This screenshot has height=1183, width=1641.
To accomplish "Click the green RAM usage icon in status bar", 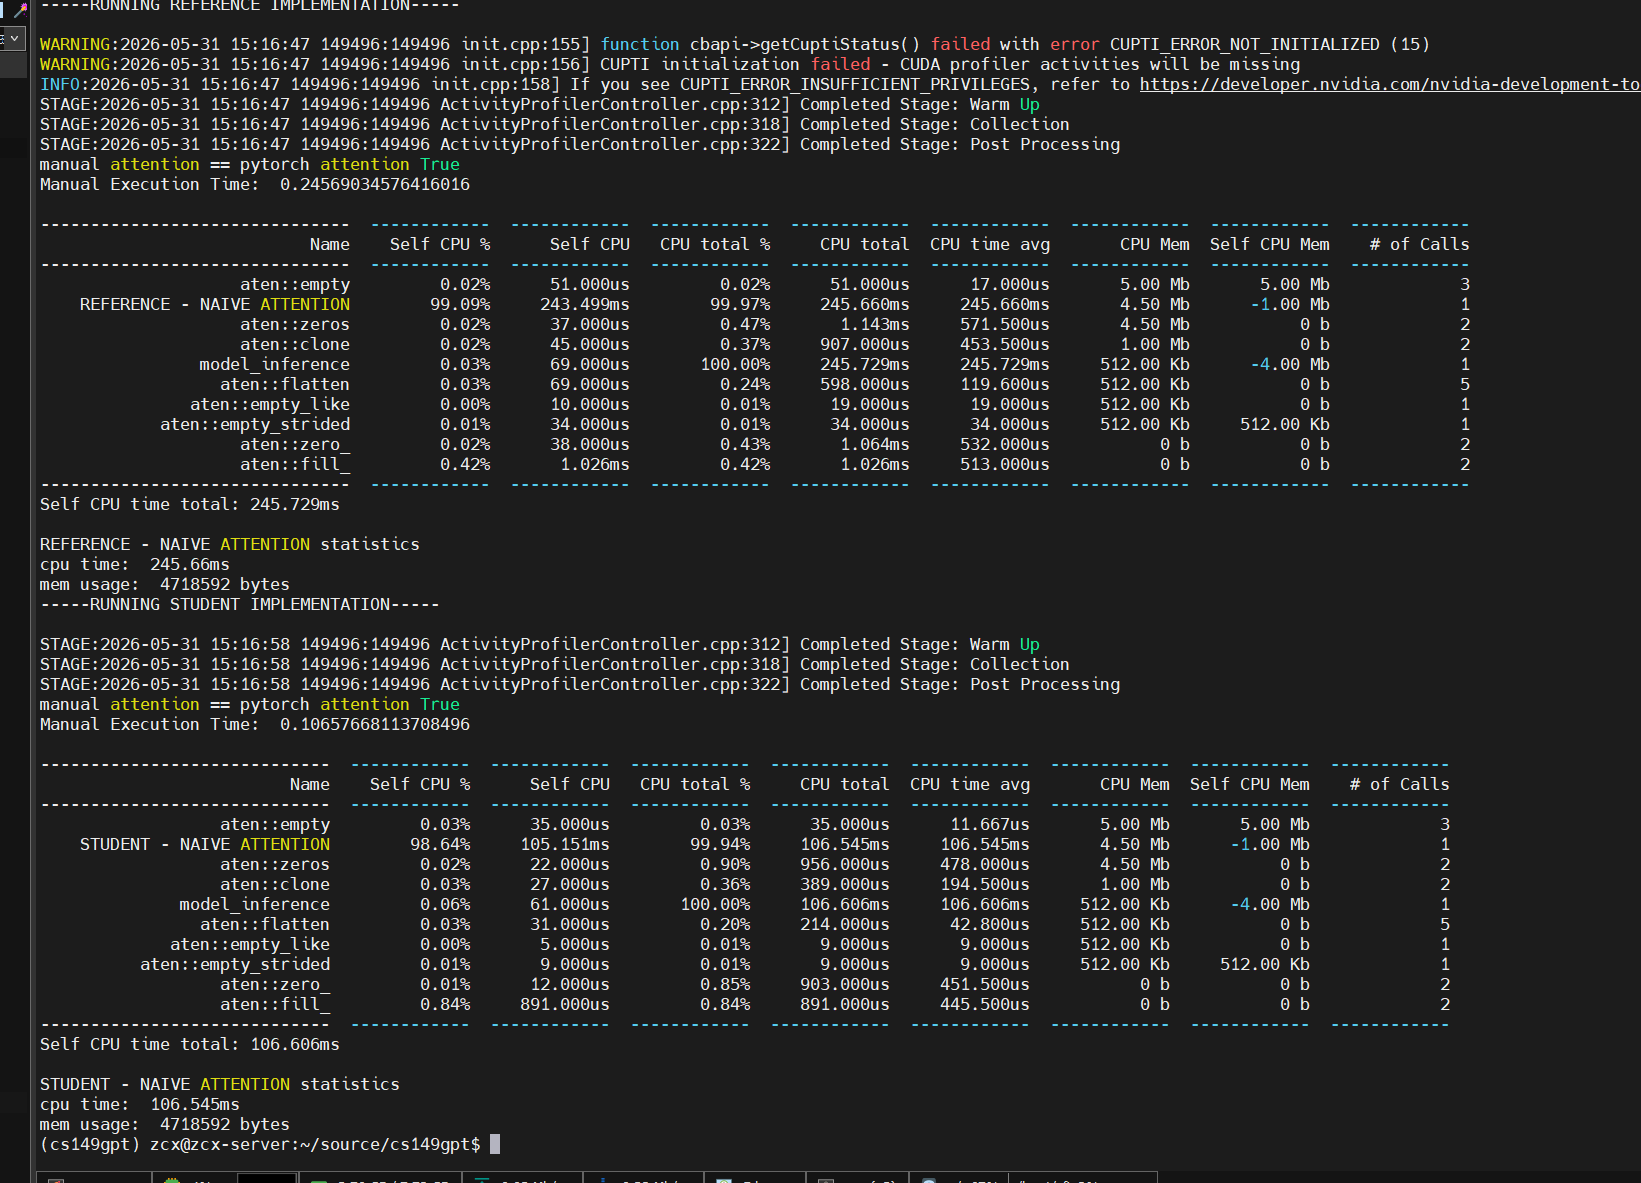I will pyautogui.click(x=320, y=1180).
